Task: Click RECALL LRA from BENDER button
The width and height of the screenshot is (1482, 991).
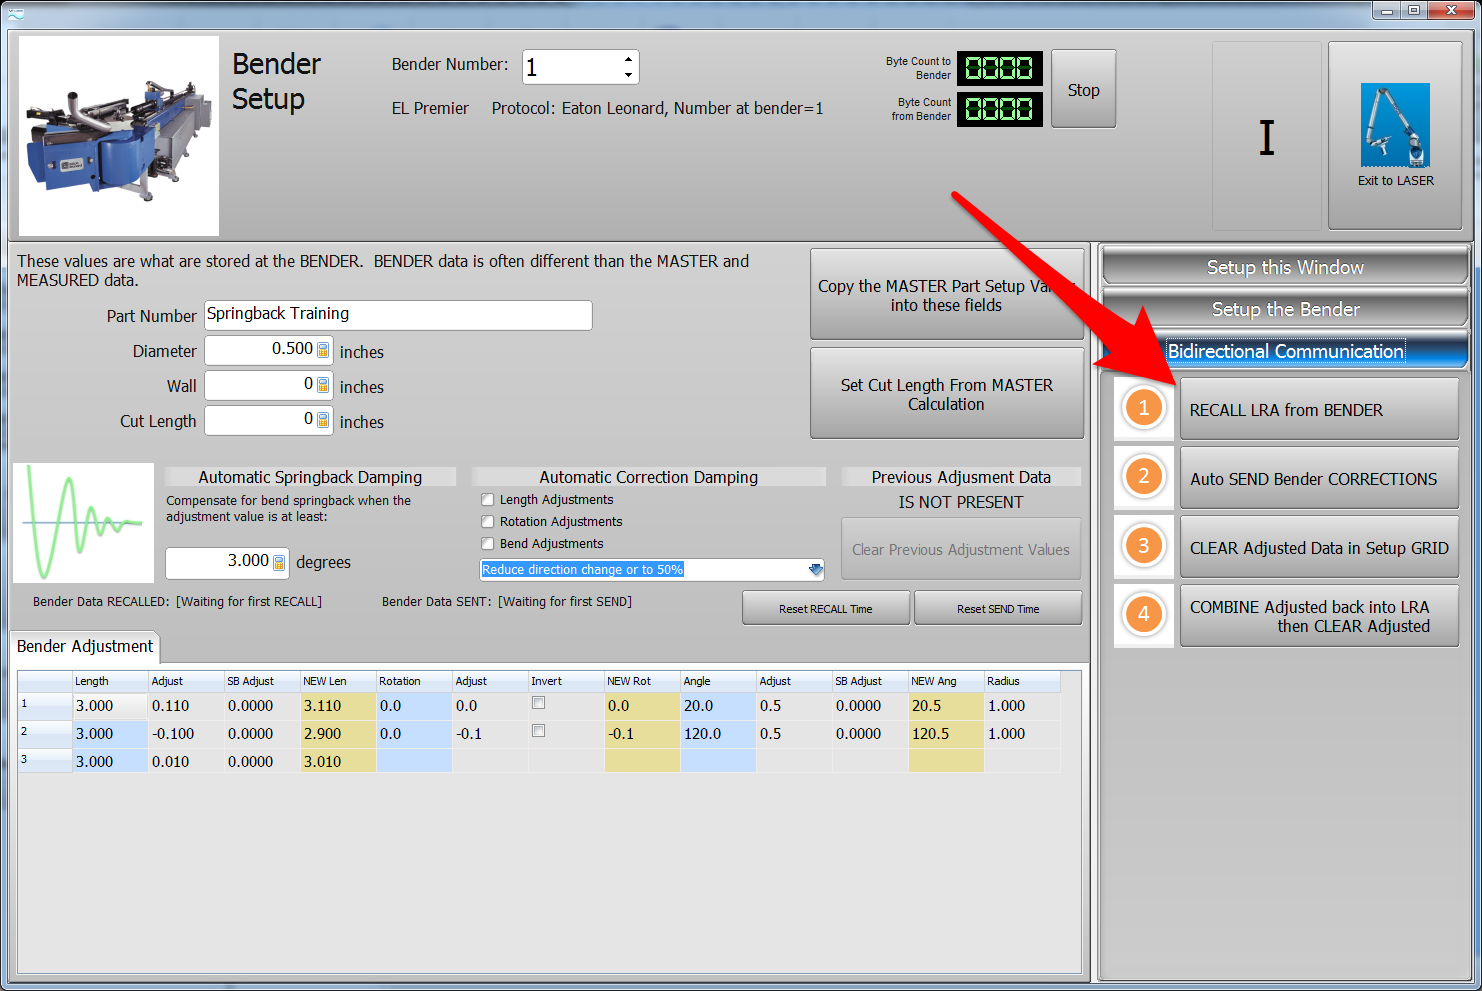Action: (x=1318, y=409)
